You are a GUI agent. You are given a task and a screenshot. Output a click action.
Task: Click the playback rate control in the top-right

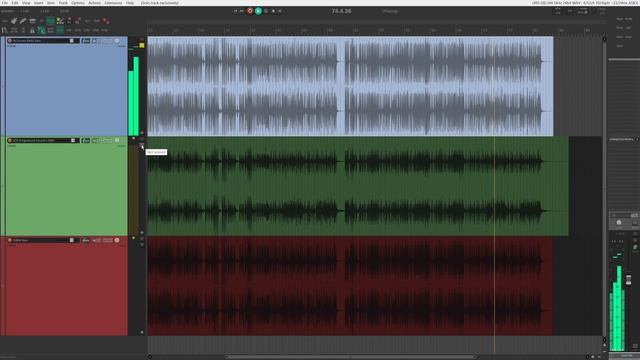pyautogui.click(x=582, y=11)
